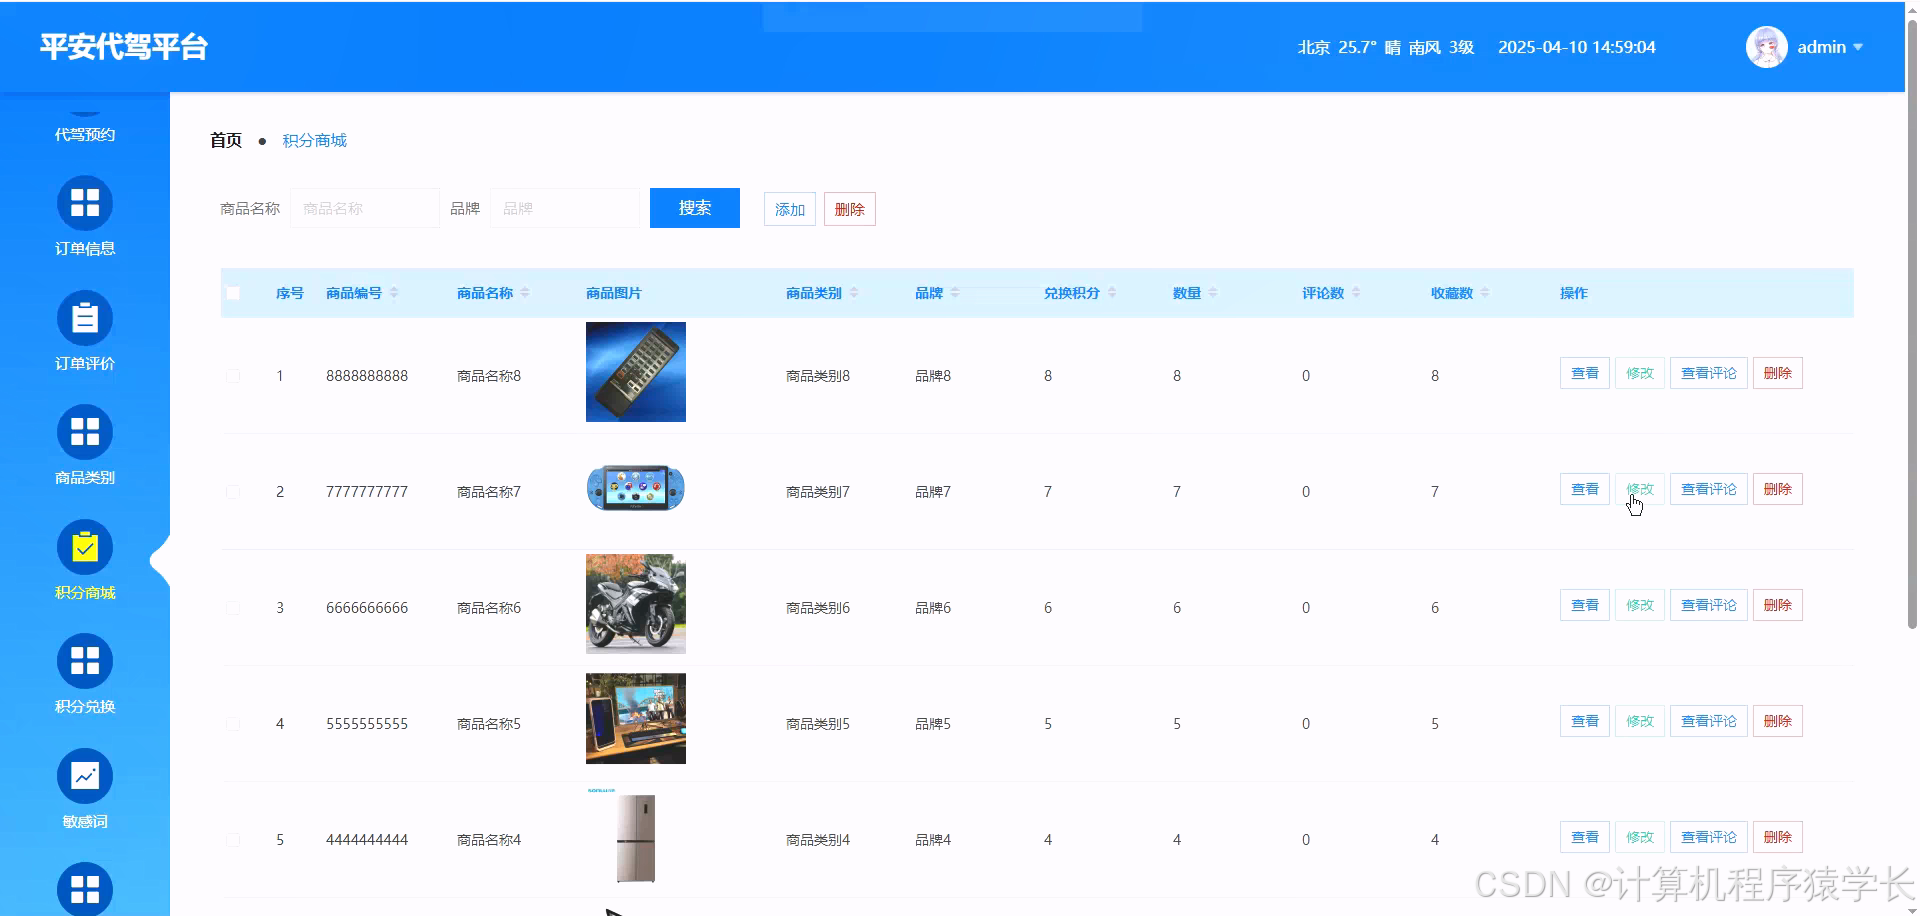The height and width of the screenshot is (916, 1920).
Task: Check the row for 商品名称4
Action: (x=233, y=840)
